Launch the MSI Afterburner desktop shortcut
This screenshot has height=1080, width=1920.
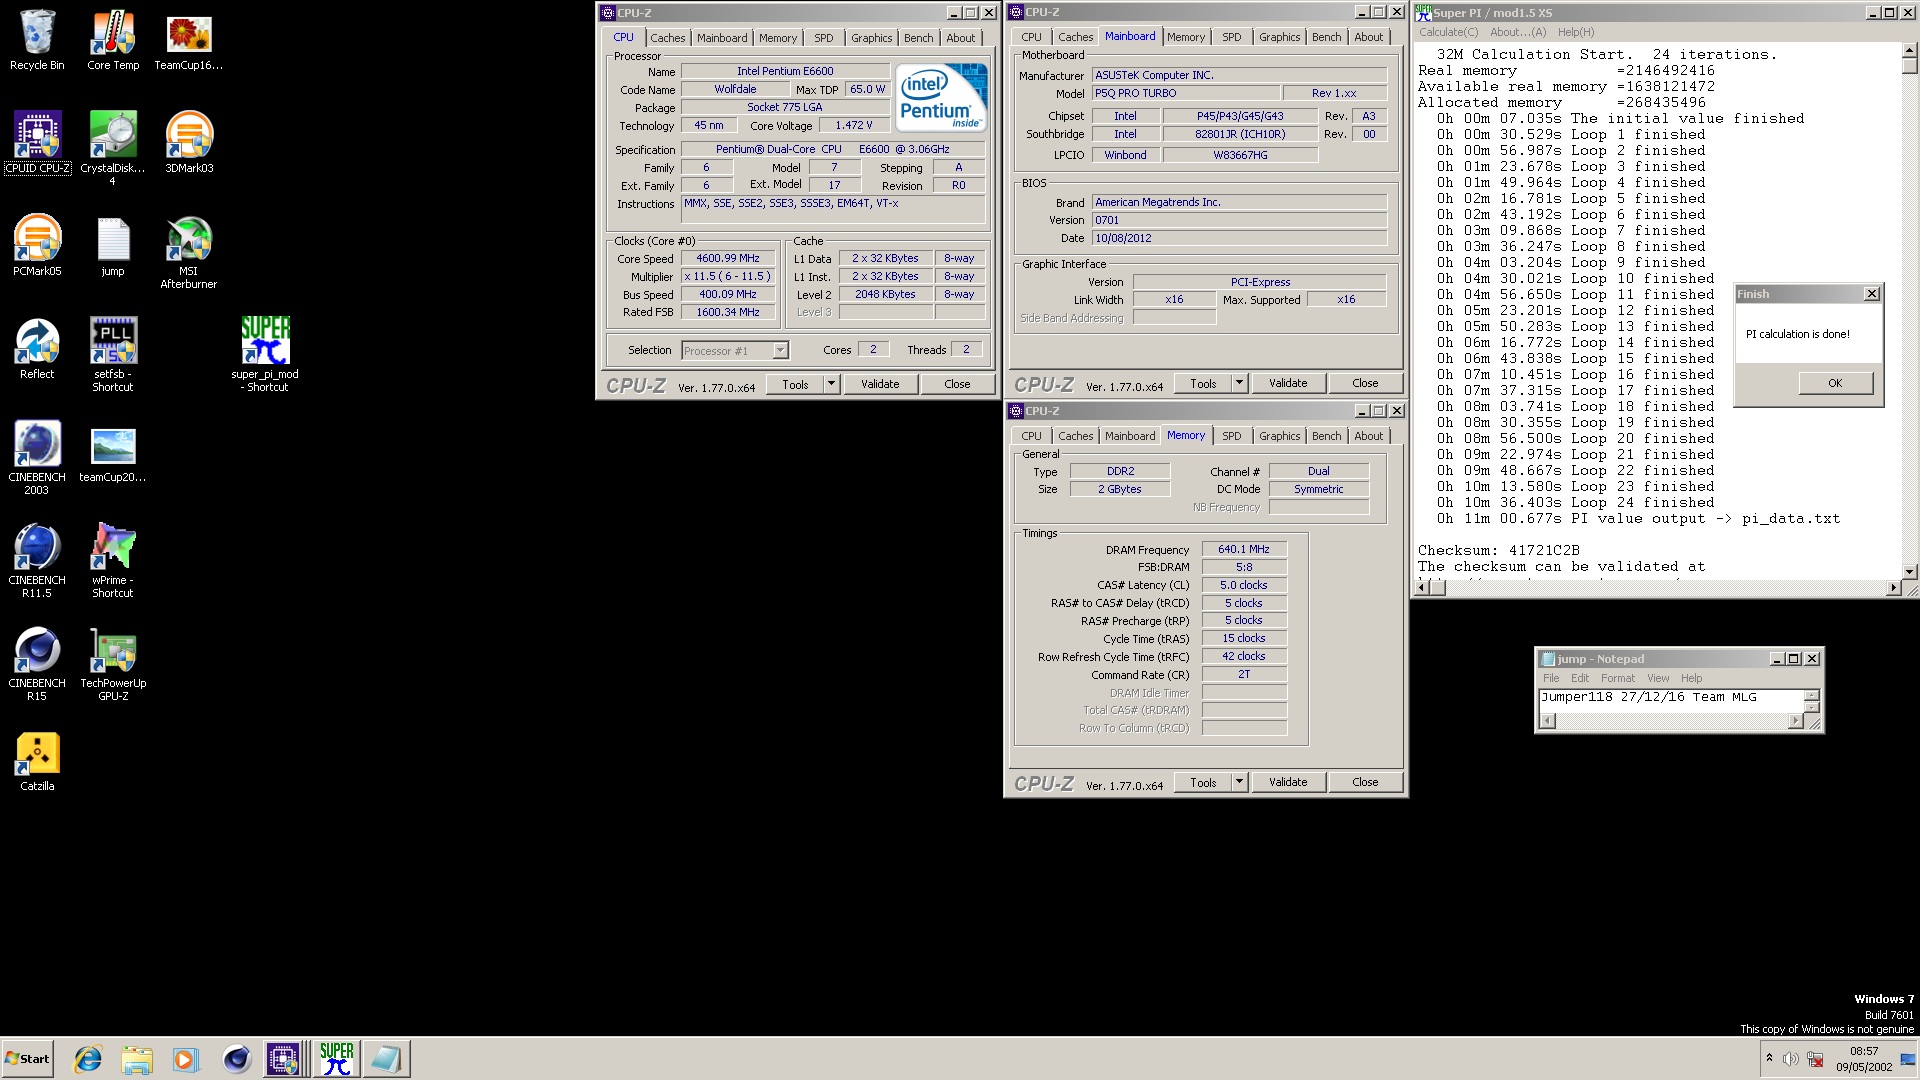tap(189, 252)
